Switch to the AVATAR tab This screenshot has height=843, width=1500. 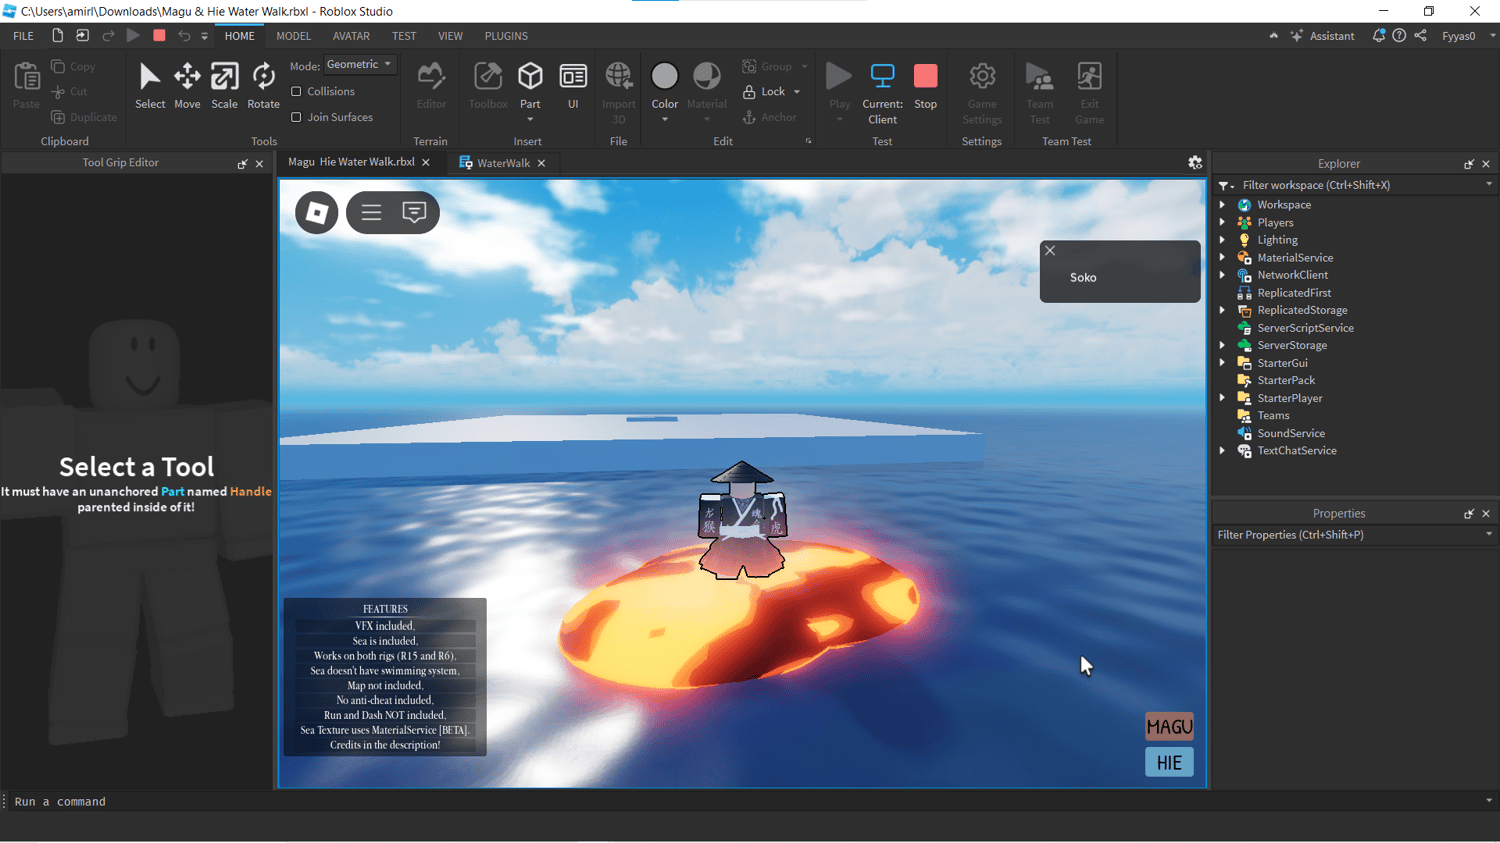tap(351, 36)
